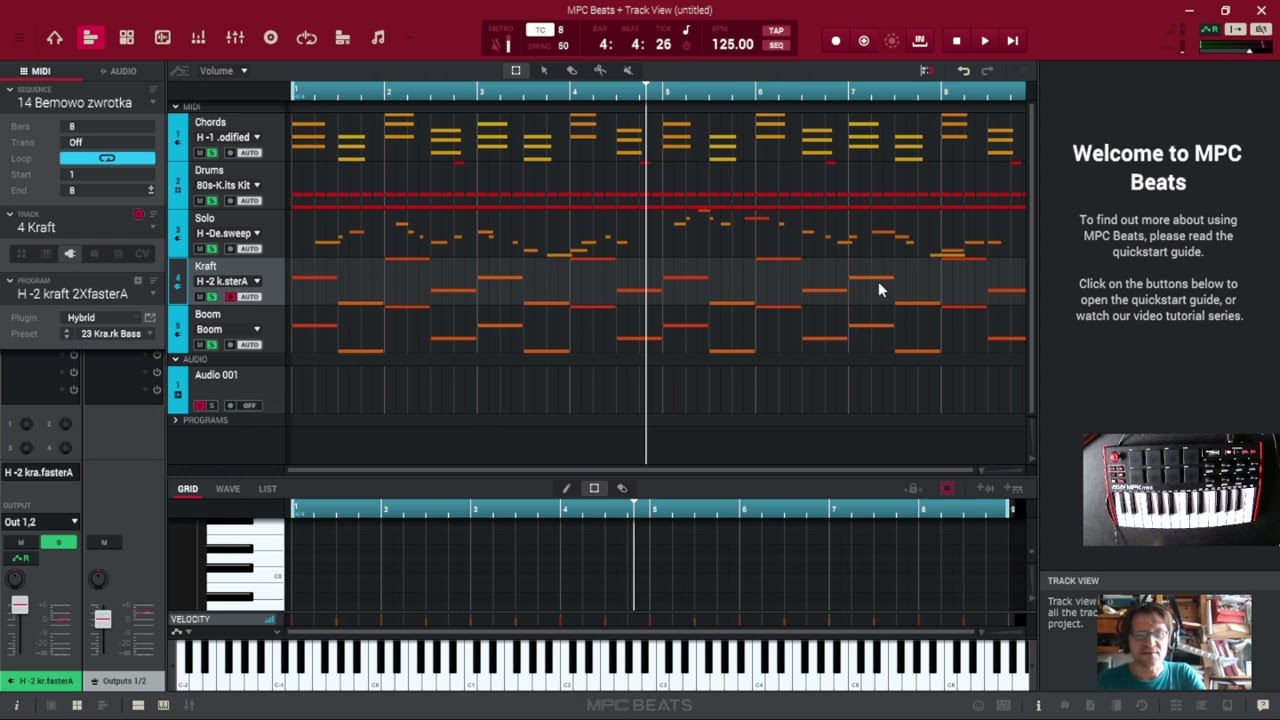The image size is (1280, 720).
Task: Switch to the LIST editor tab
Action: coord(267,489)
